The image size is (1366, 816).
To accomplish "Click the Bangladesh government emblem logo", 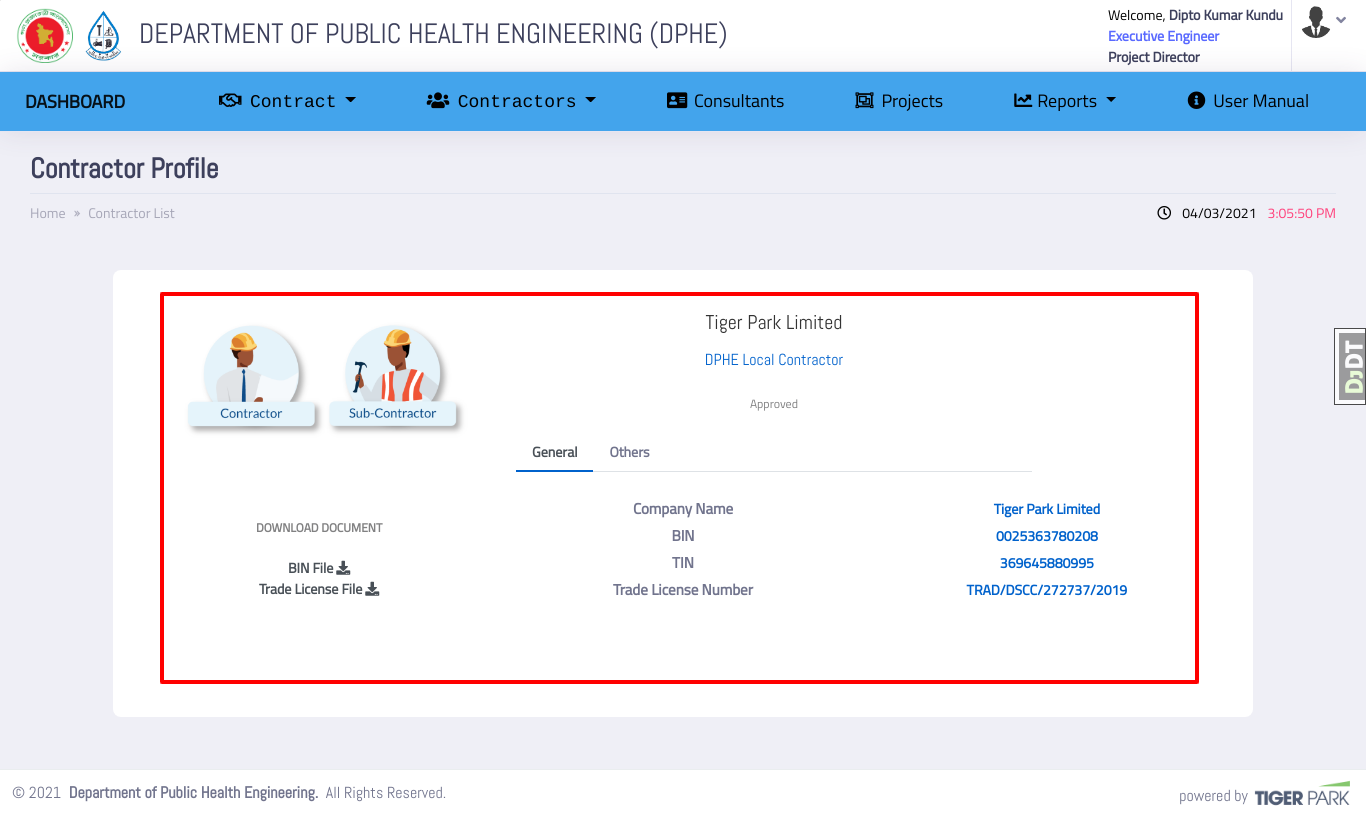I will pyautogui.click(x=44, y=35).
